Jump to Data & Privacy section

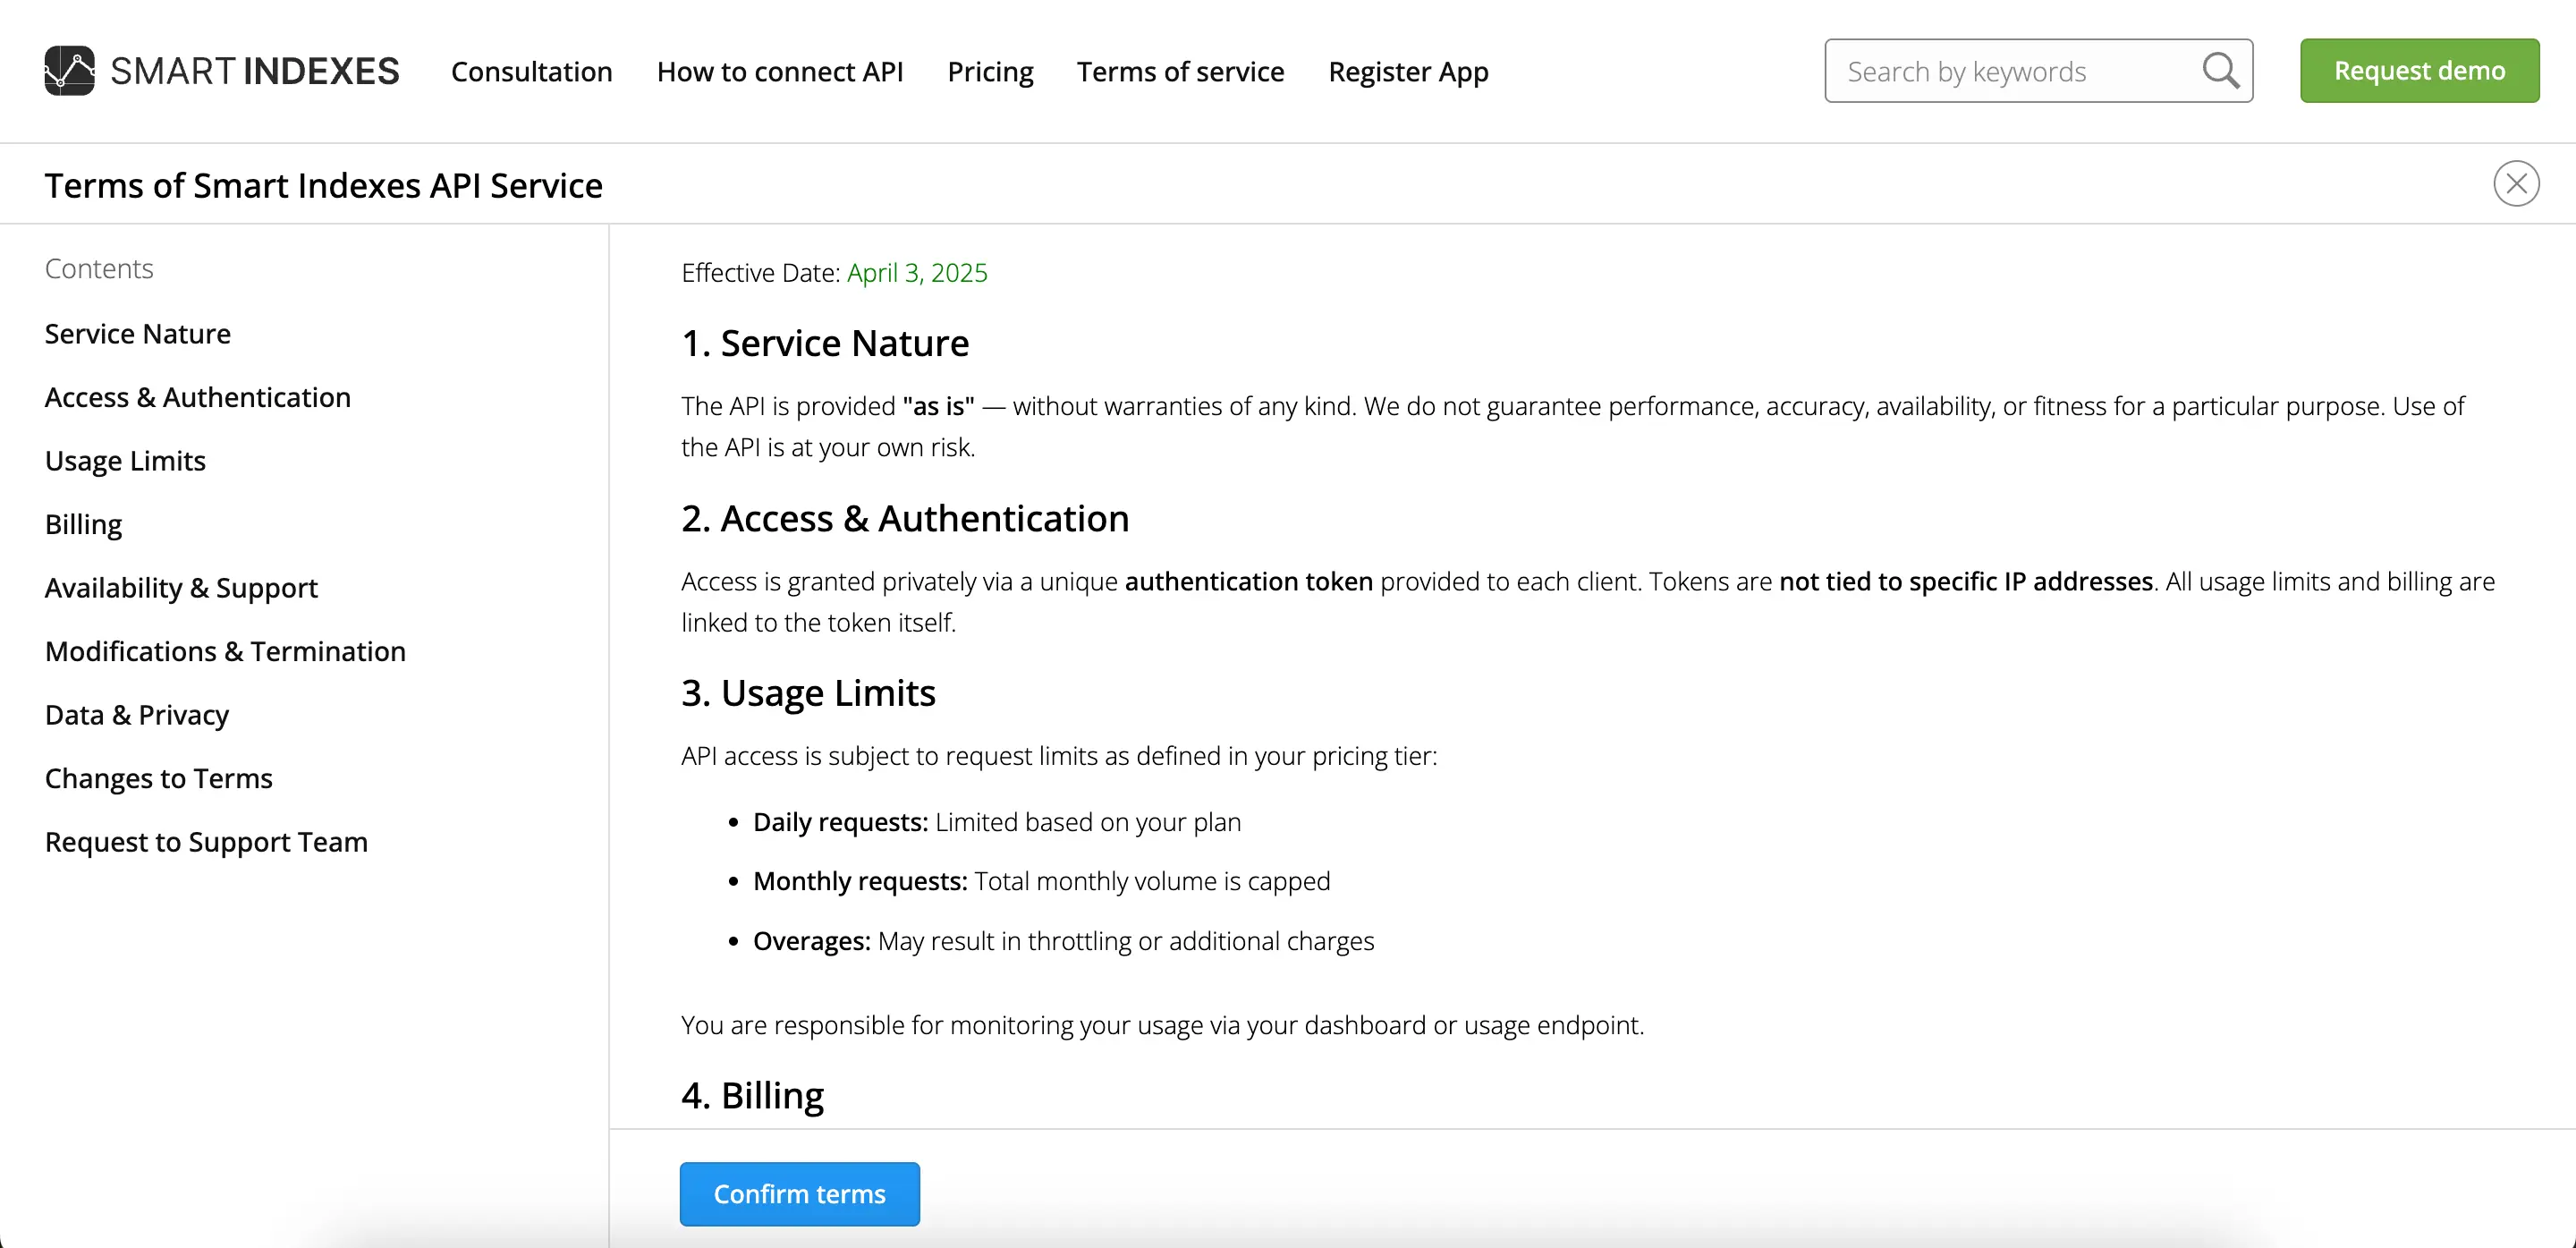coord(137,715)
